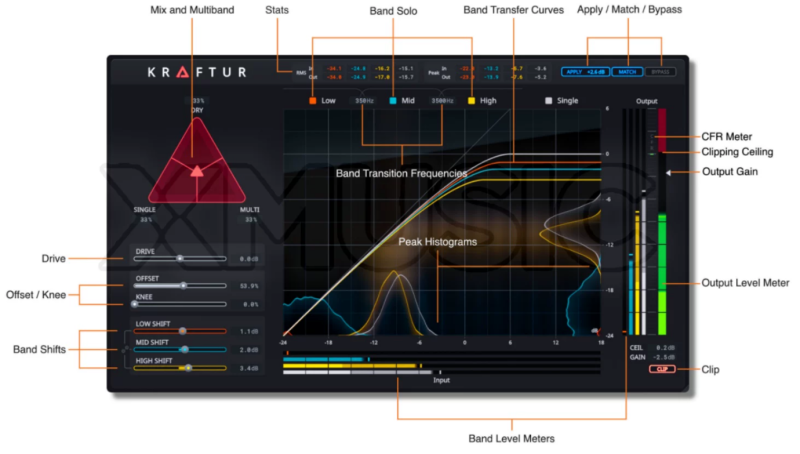Click the 350Hz low-mid transition frequency field
800x454 pixels.
coord(364,100)
